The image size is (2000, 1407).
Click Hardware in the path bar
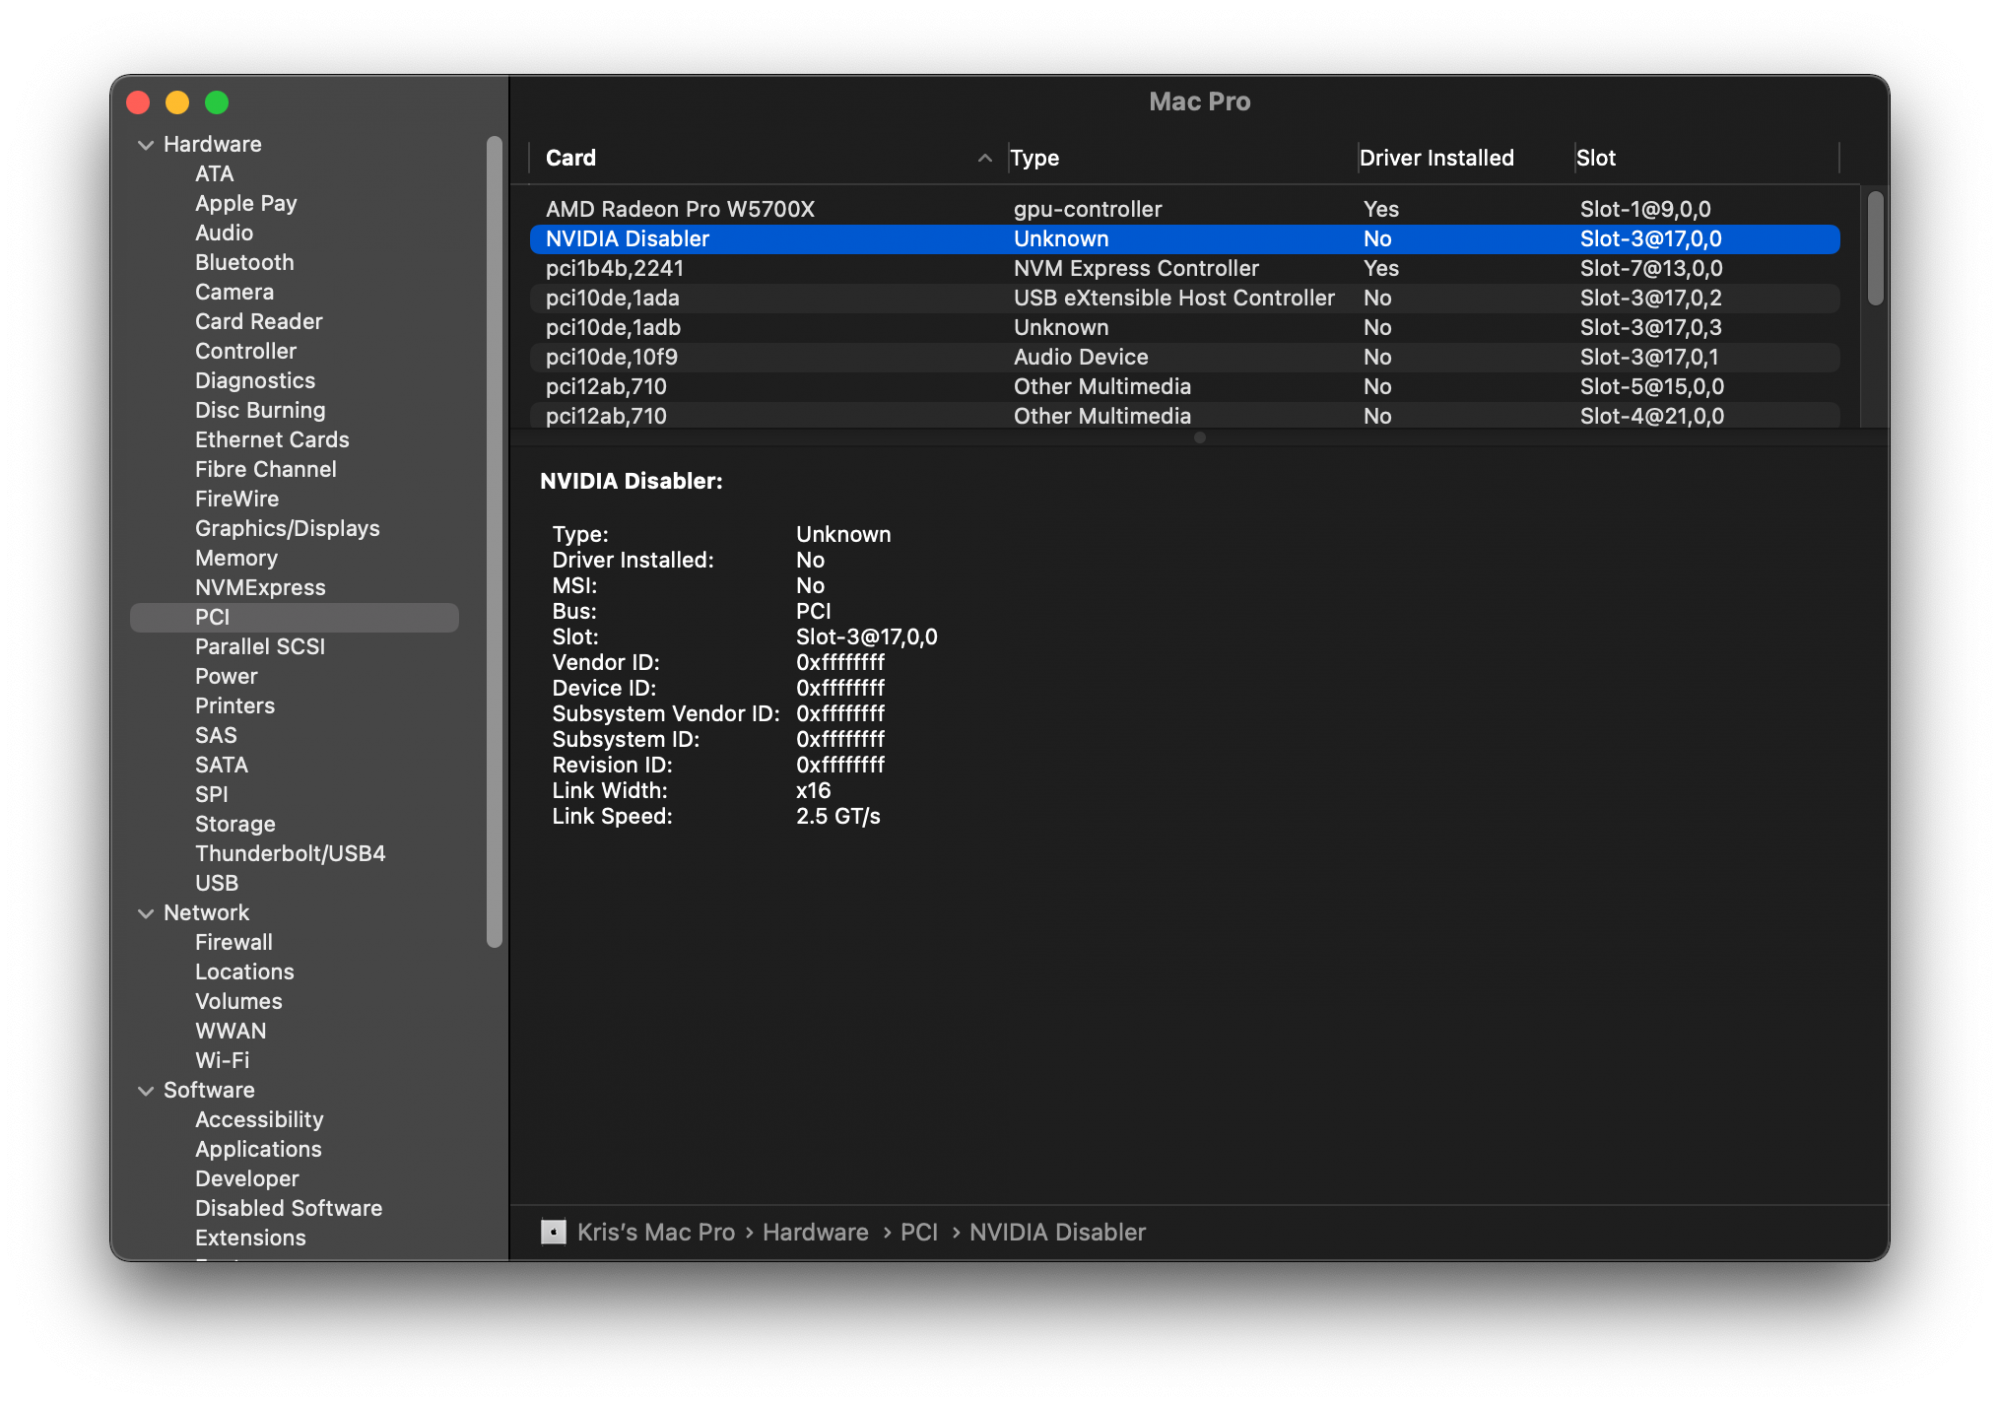coord(815,1232)
